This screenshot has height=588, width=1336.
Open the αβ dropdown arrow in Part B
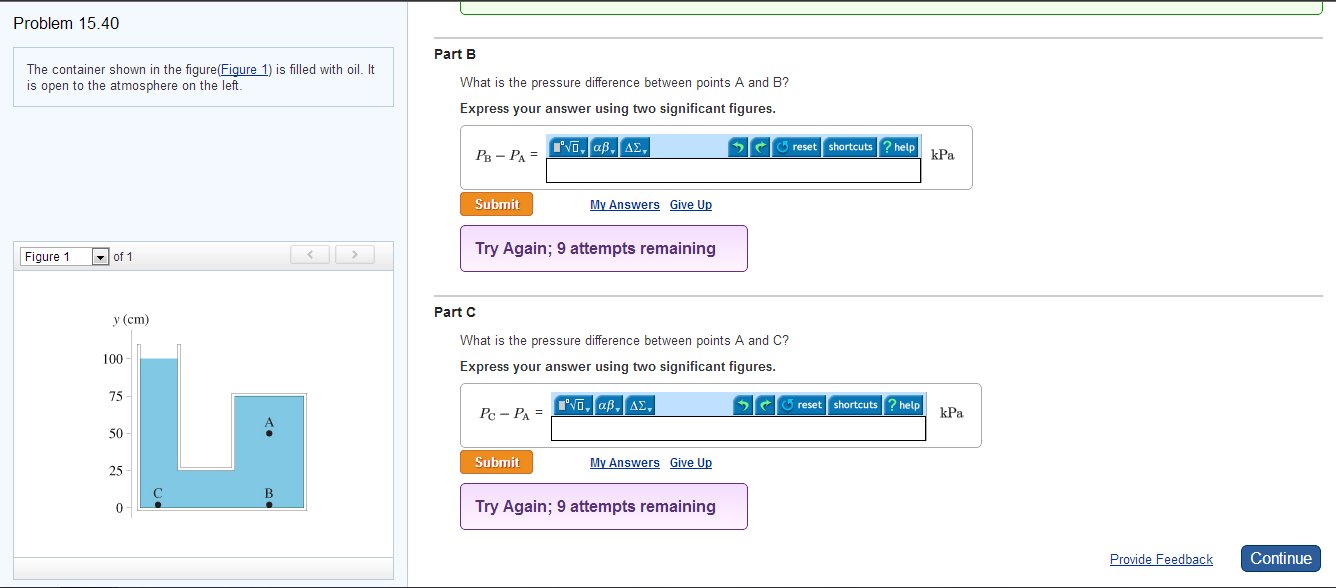point(613,150)
